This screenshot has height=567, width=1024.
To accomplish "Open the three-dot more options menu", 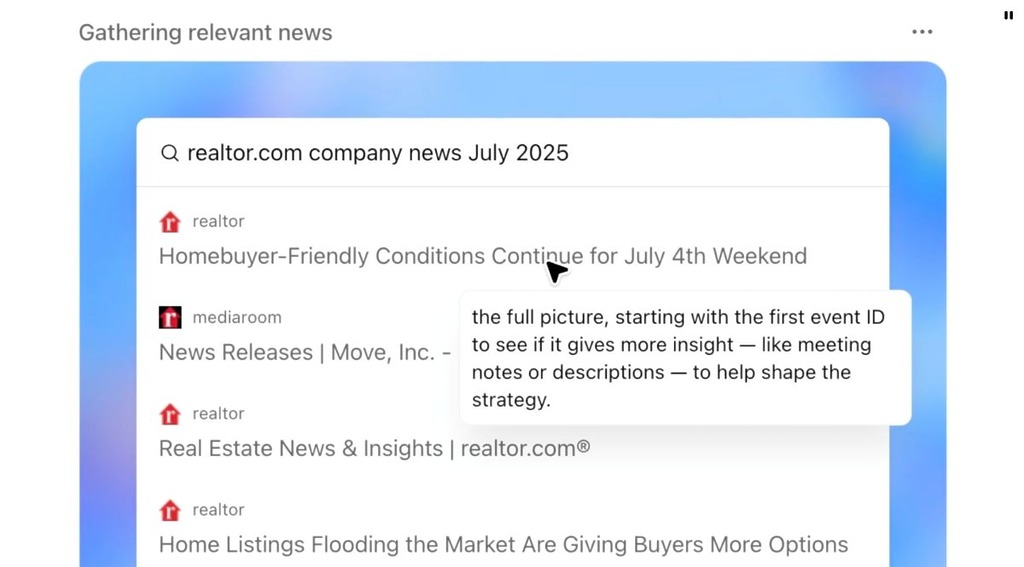I will click(x=921, y=32).
